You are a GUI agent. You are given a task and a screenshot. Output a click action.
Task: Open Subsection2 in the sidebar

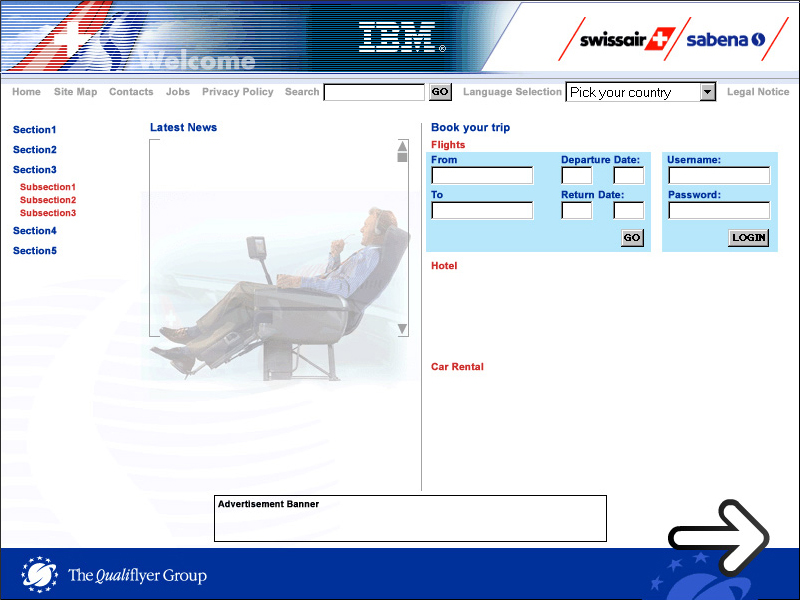(x=48, y=200)
